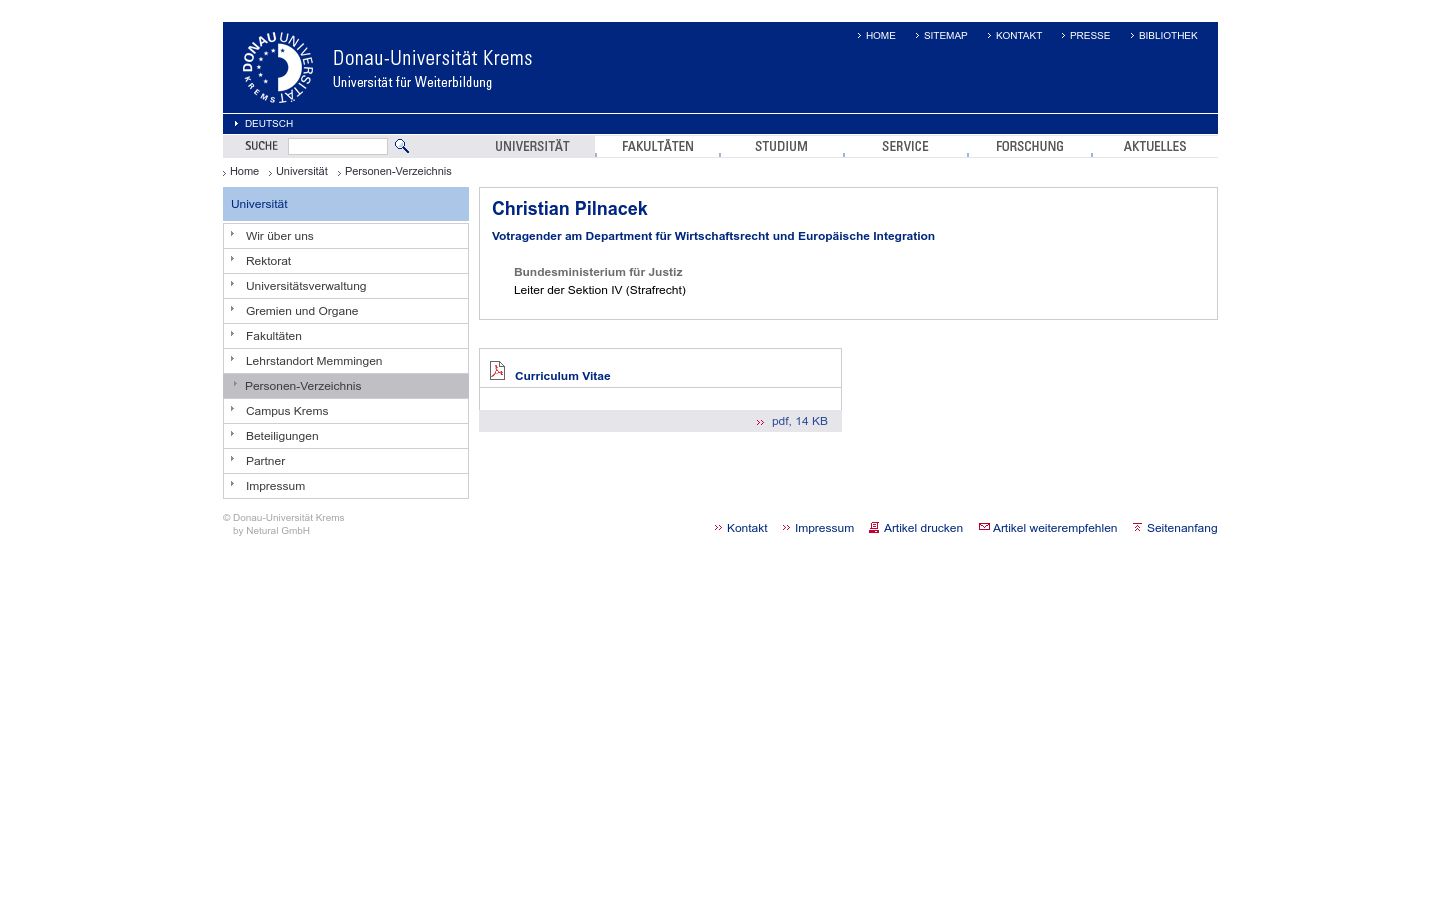Download via pdf, 14 KB link

click(x=800, y=421)
